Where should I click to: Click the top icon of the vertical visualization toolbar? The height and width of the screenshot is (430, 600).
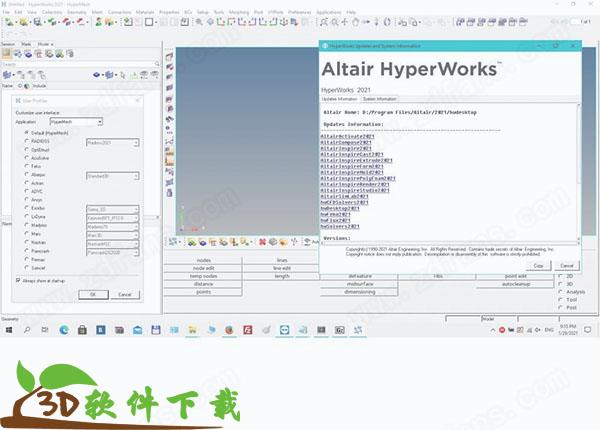click(170, 57)
